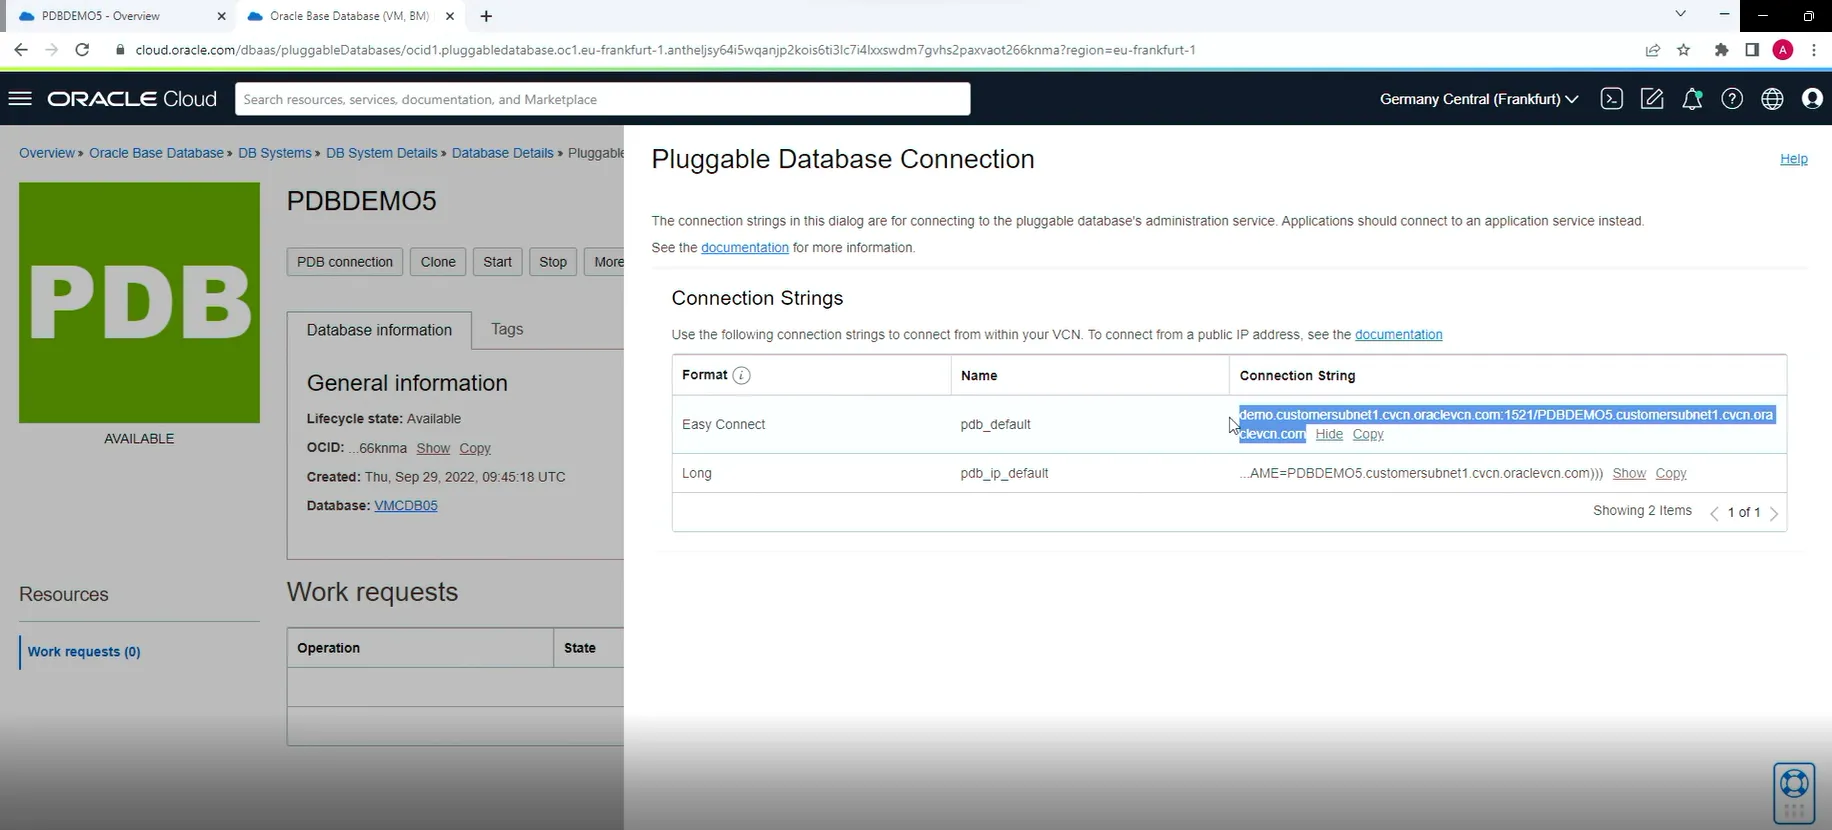The height and width of the screenshot is (830, 1832).
Task: Toggle the browser side panel icon
Action: pos(1752,50)
